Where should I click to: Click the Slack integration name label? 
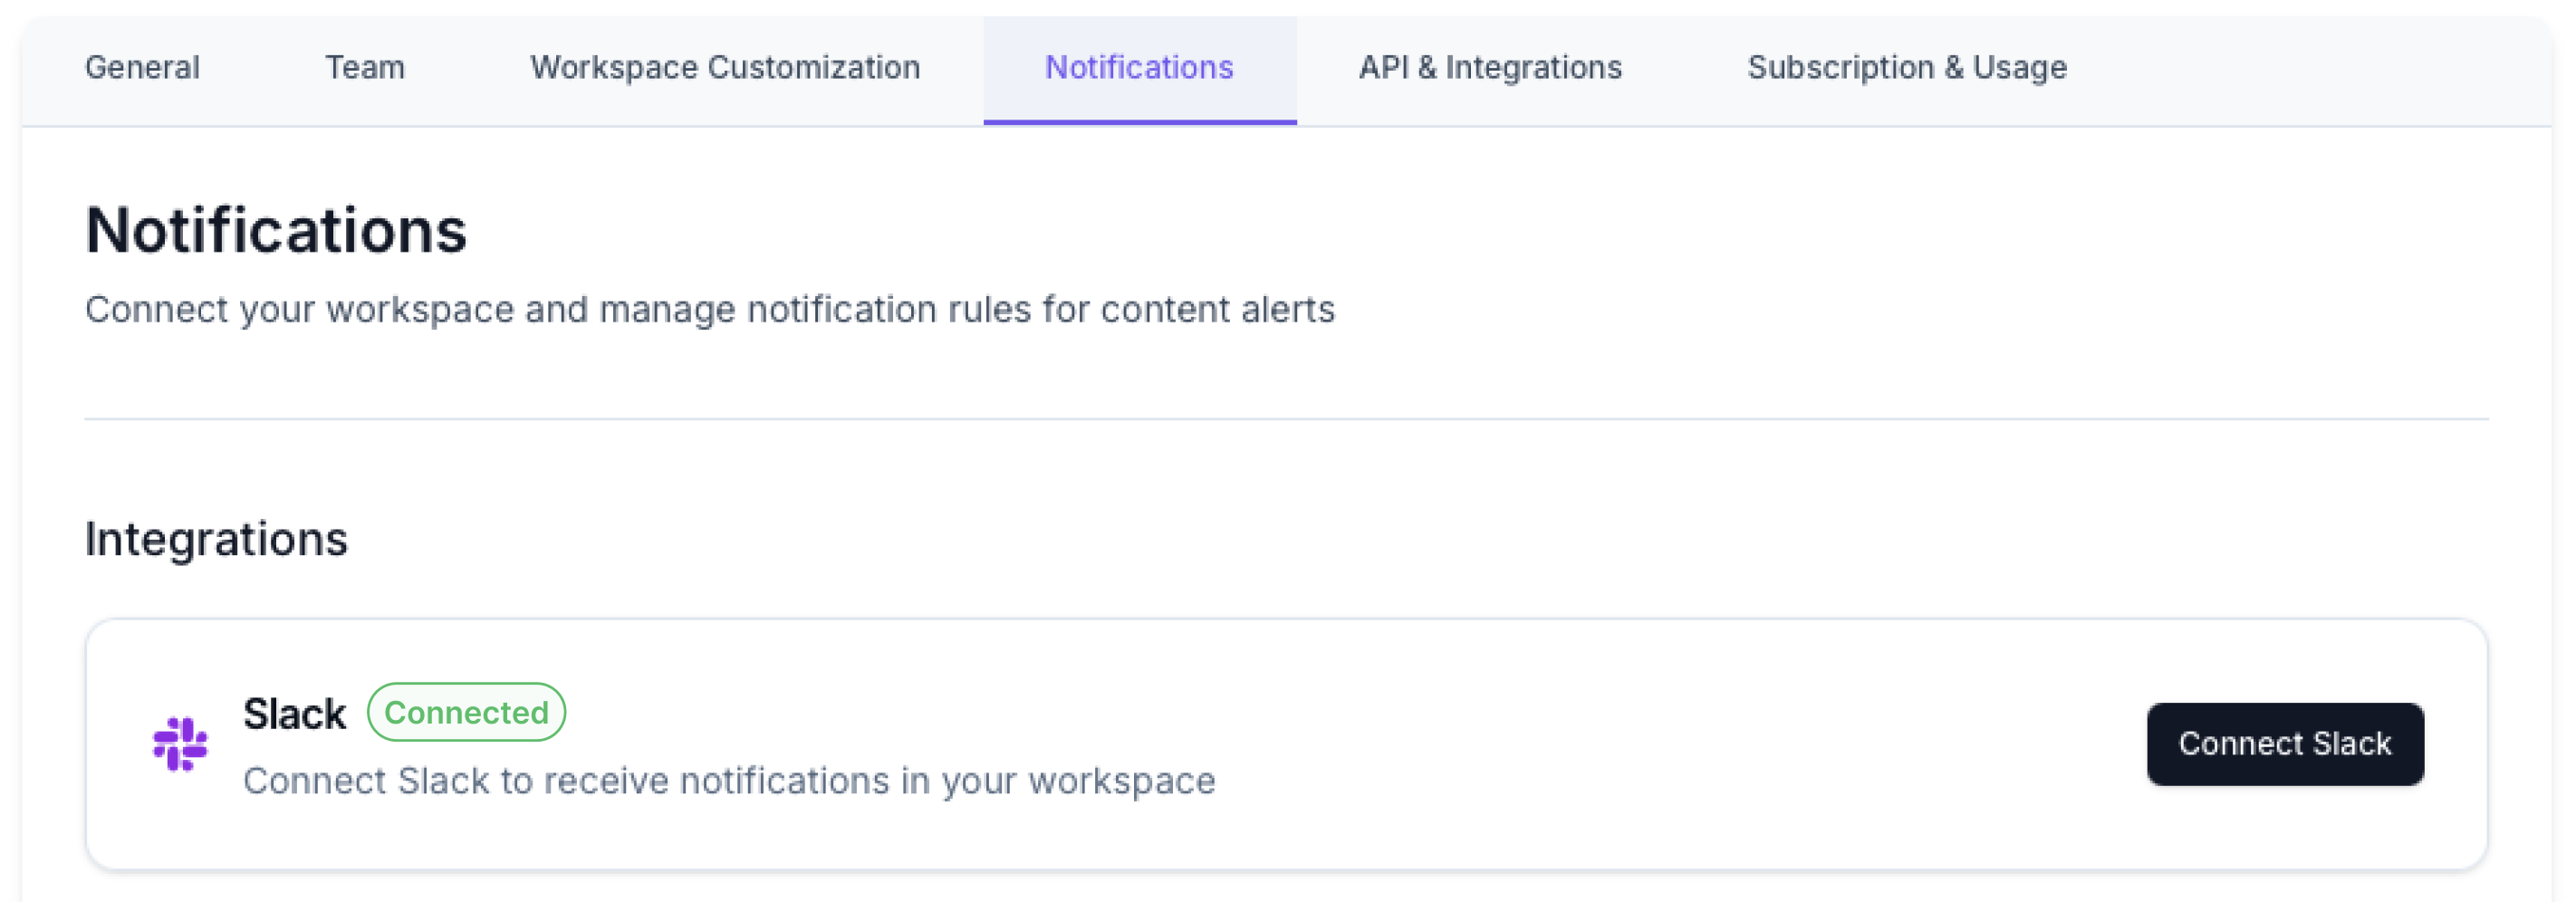[294, 714]
